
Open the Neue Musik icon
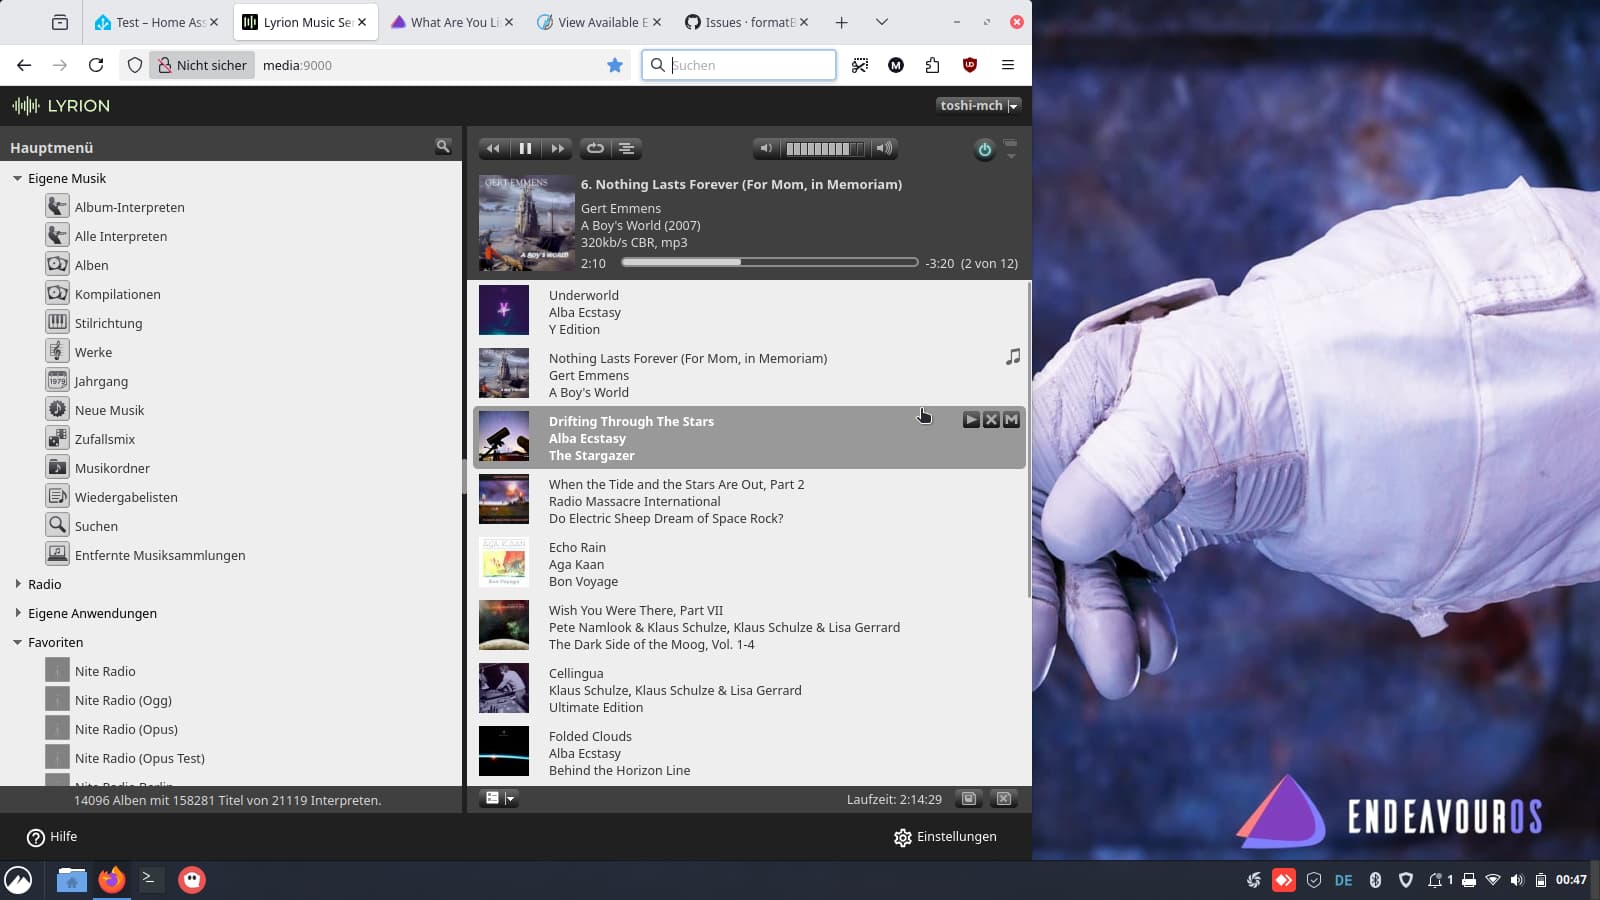tap(57, 409)
